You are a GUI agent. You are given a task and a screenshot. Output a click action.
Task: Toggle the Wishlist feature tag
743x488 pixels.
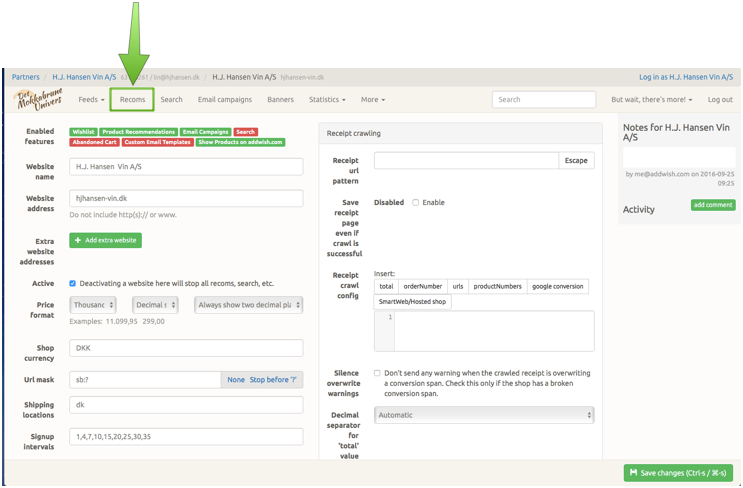[x=83, y=132]
